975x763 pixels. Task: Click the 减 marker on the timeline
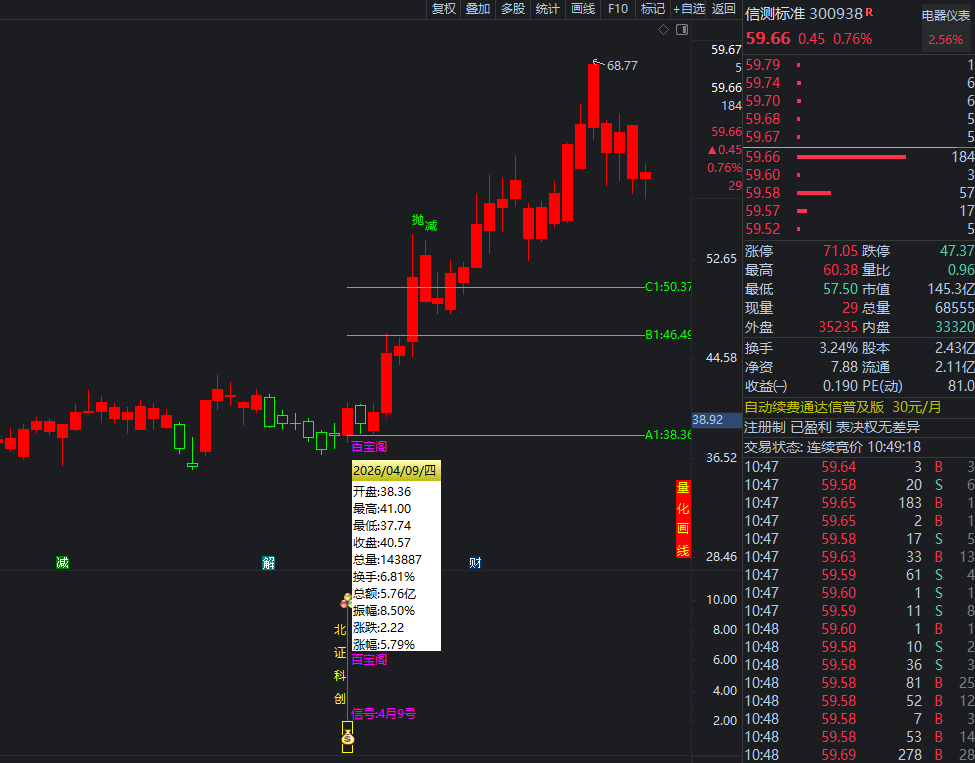point(62,563)
